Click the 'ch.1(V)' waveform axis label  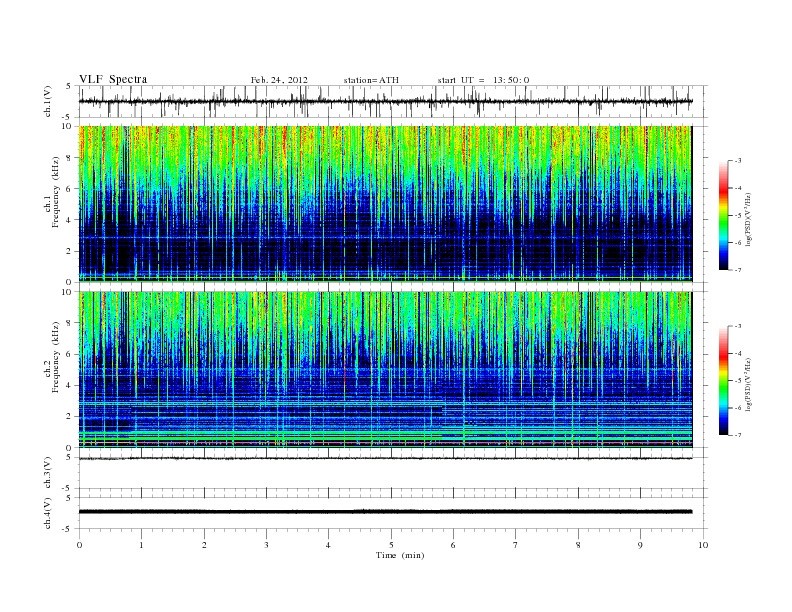pyautogui.click(x=48, y=101)
